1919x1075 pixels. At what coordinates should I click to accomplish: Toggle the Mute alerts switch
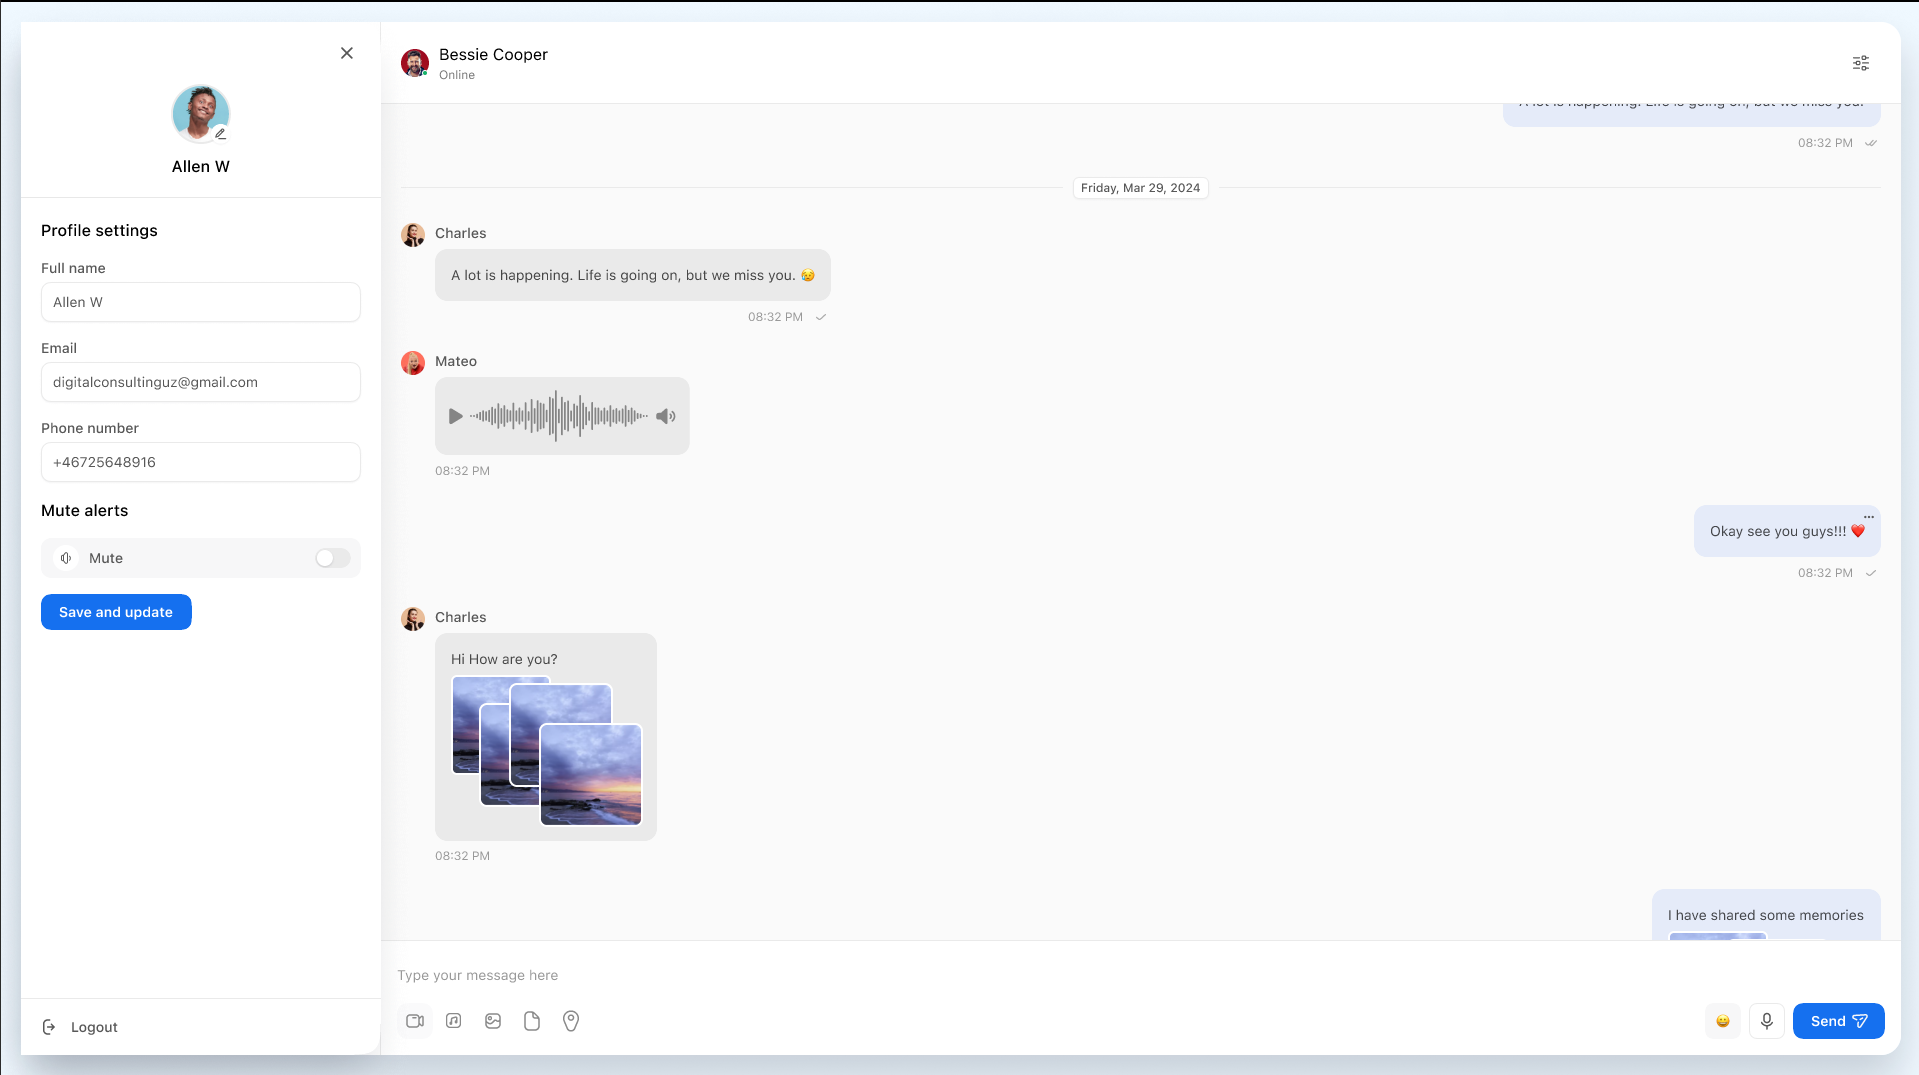pyautogui.click(x=332, y=558)
